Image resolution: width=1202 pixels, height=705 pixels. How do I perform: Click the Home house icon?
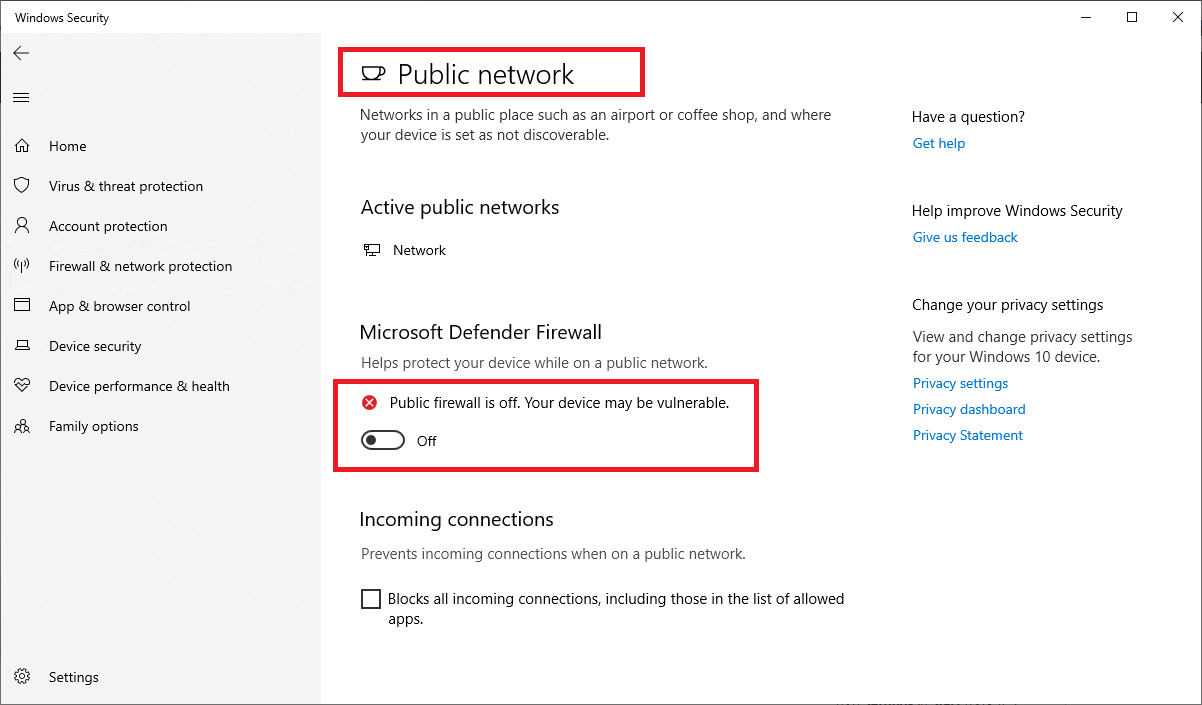point(22,146)
